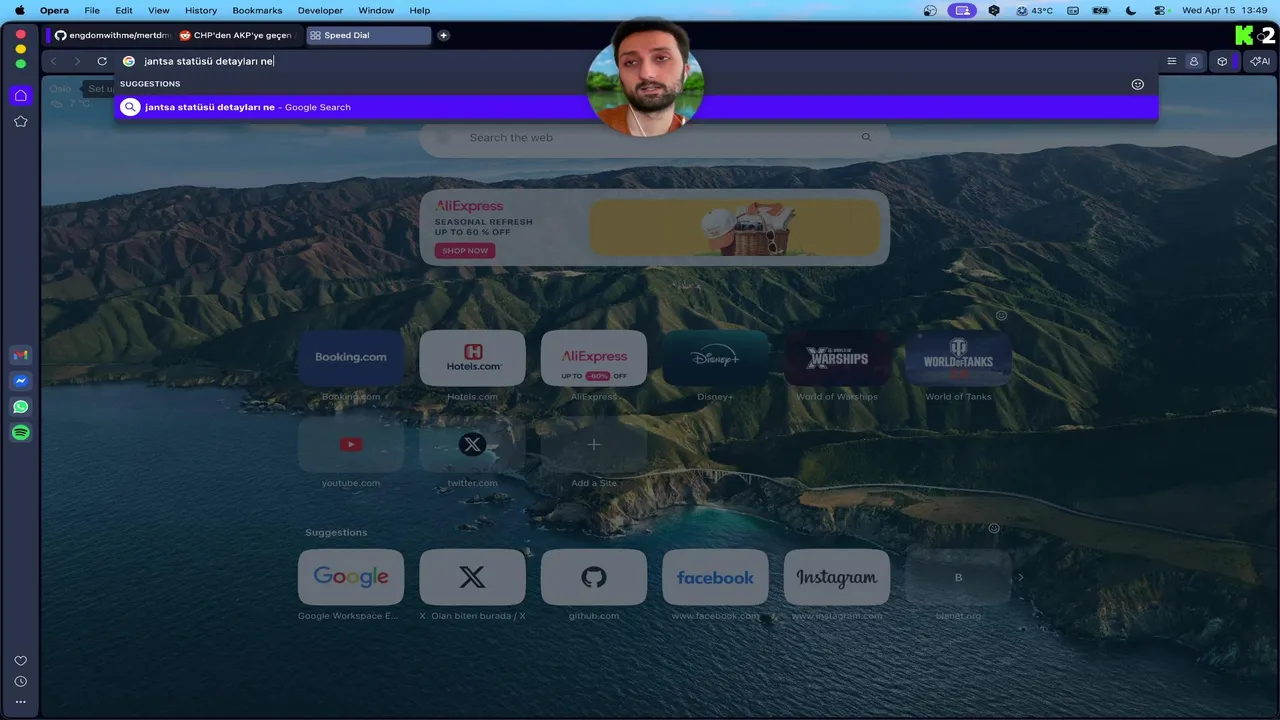
Task: Open a new tab with plus button
Action: (x=443, y=35)
